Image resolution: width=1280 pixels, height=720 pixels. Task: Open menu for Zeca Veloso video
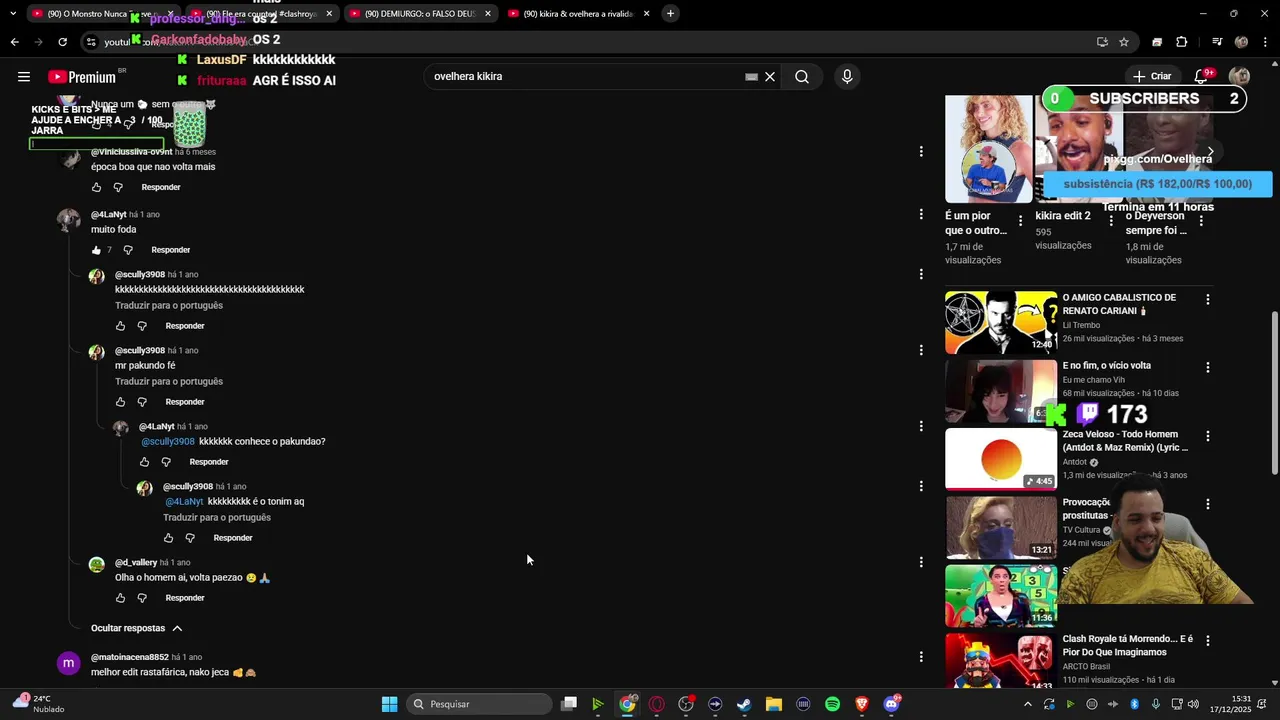tap(1207, 436)
